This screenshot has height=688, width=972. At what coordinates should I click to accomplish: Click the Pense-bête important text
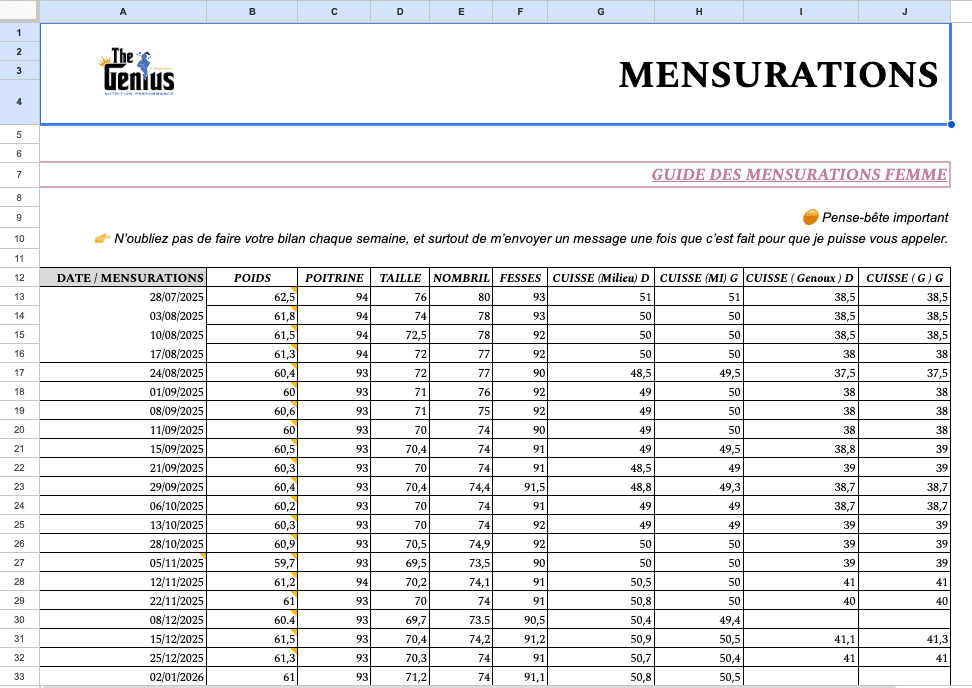click(x=885, y=218)
